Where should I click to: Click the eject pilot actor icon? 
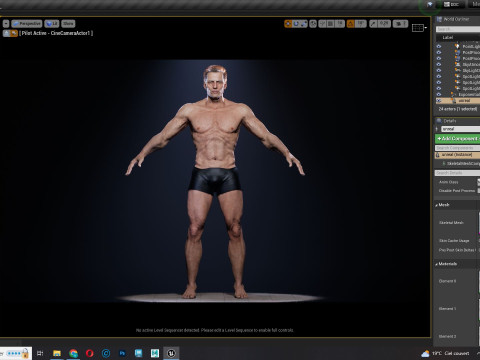point(6,33)
